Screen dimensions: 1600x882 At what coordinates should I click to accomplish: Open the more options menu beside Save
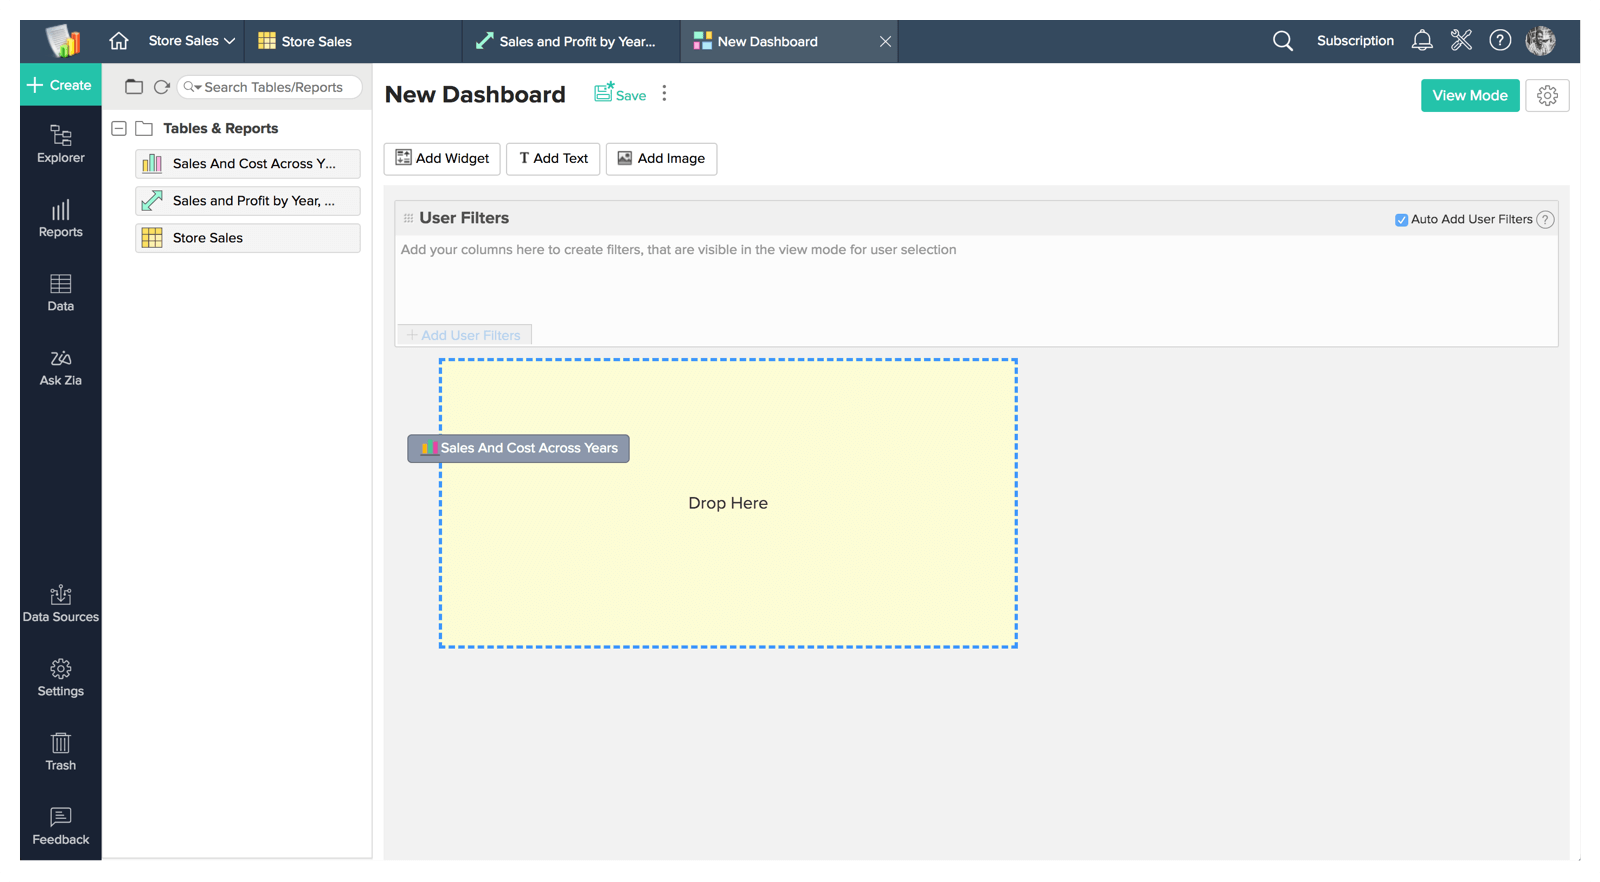(x=664, y=94)
